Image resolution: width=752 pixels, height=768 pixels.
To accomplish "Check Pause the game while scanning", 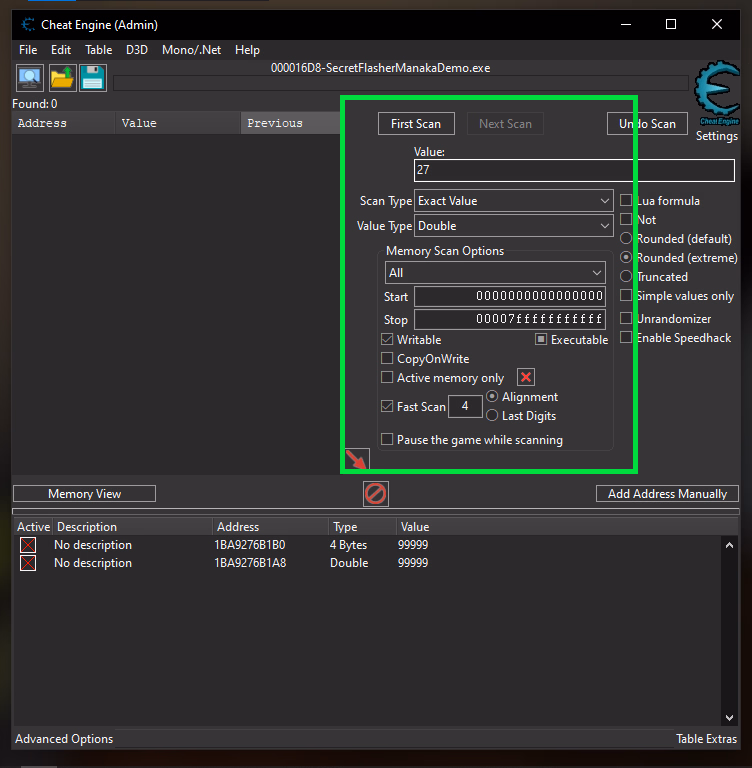I will 387,439.
